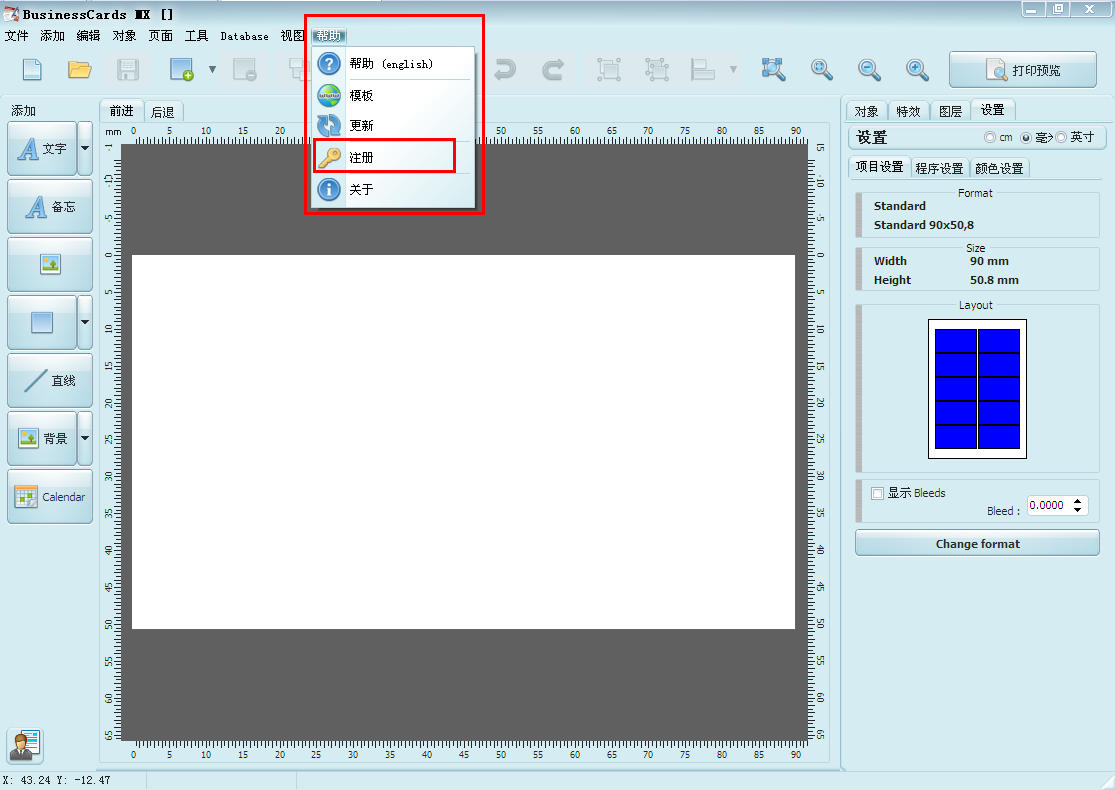Click the Bleed spinner arrows
Screen dimensions: 1115x790
click(1078, 506)
